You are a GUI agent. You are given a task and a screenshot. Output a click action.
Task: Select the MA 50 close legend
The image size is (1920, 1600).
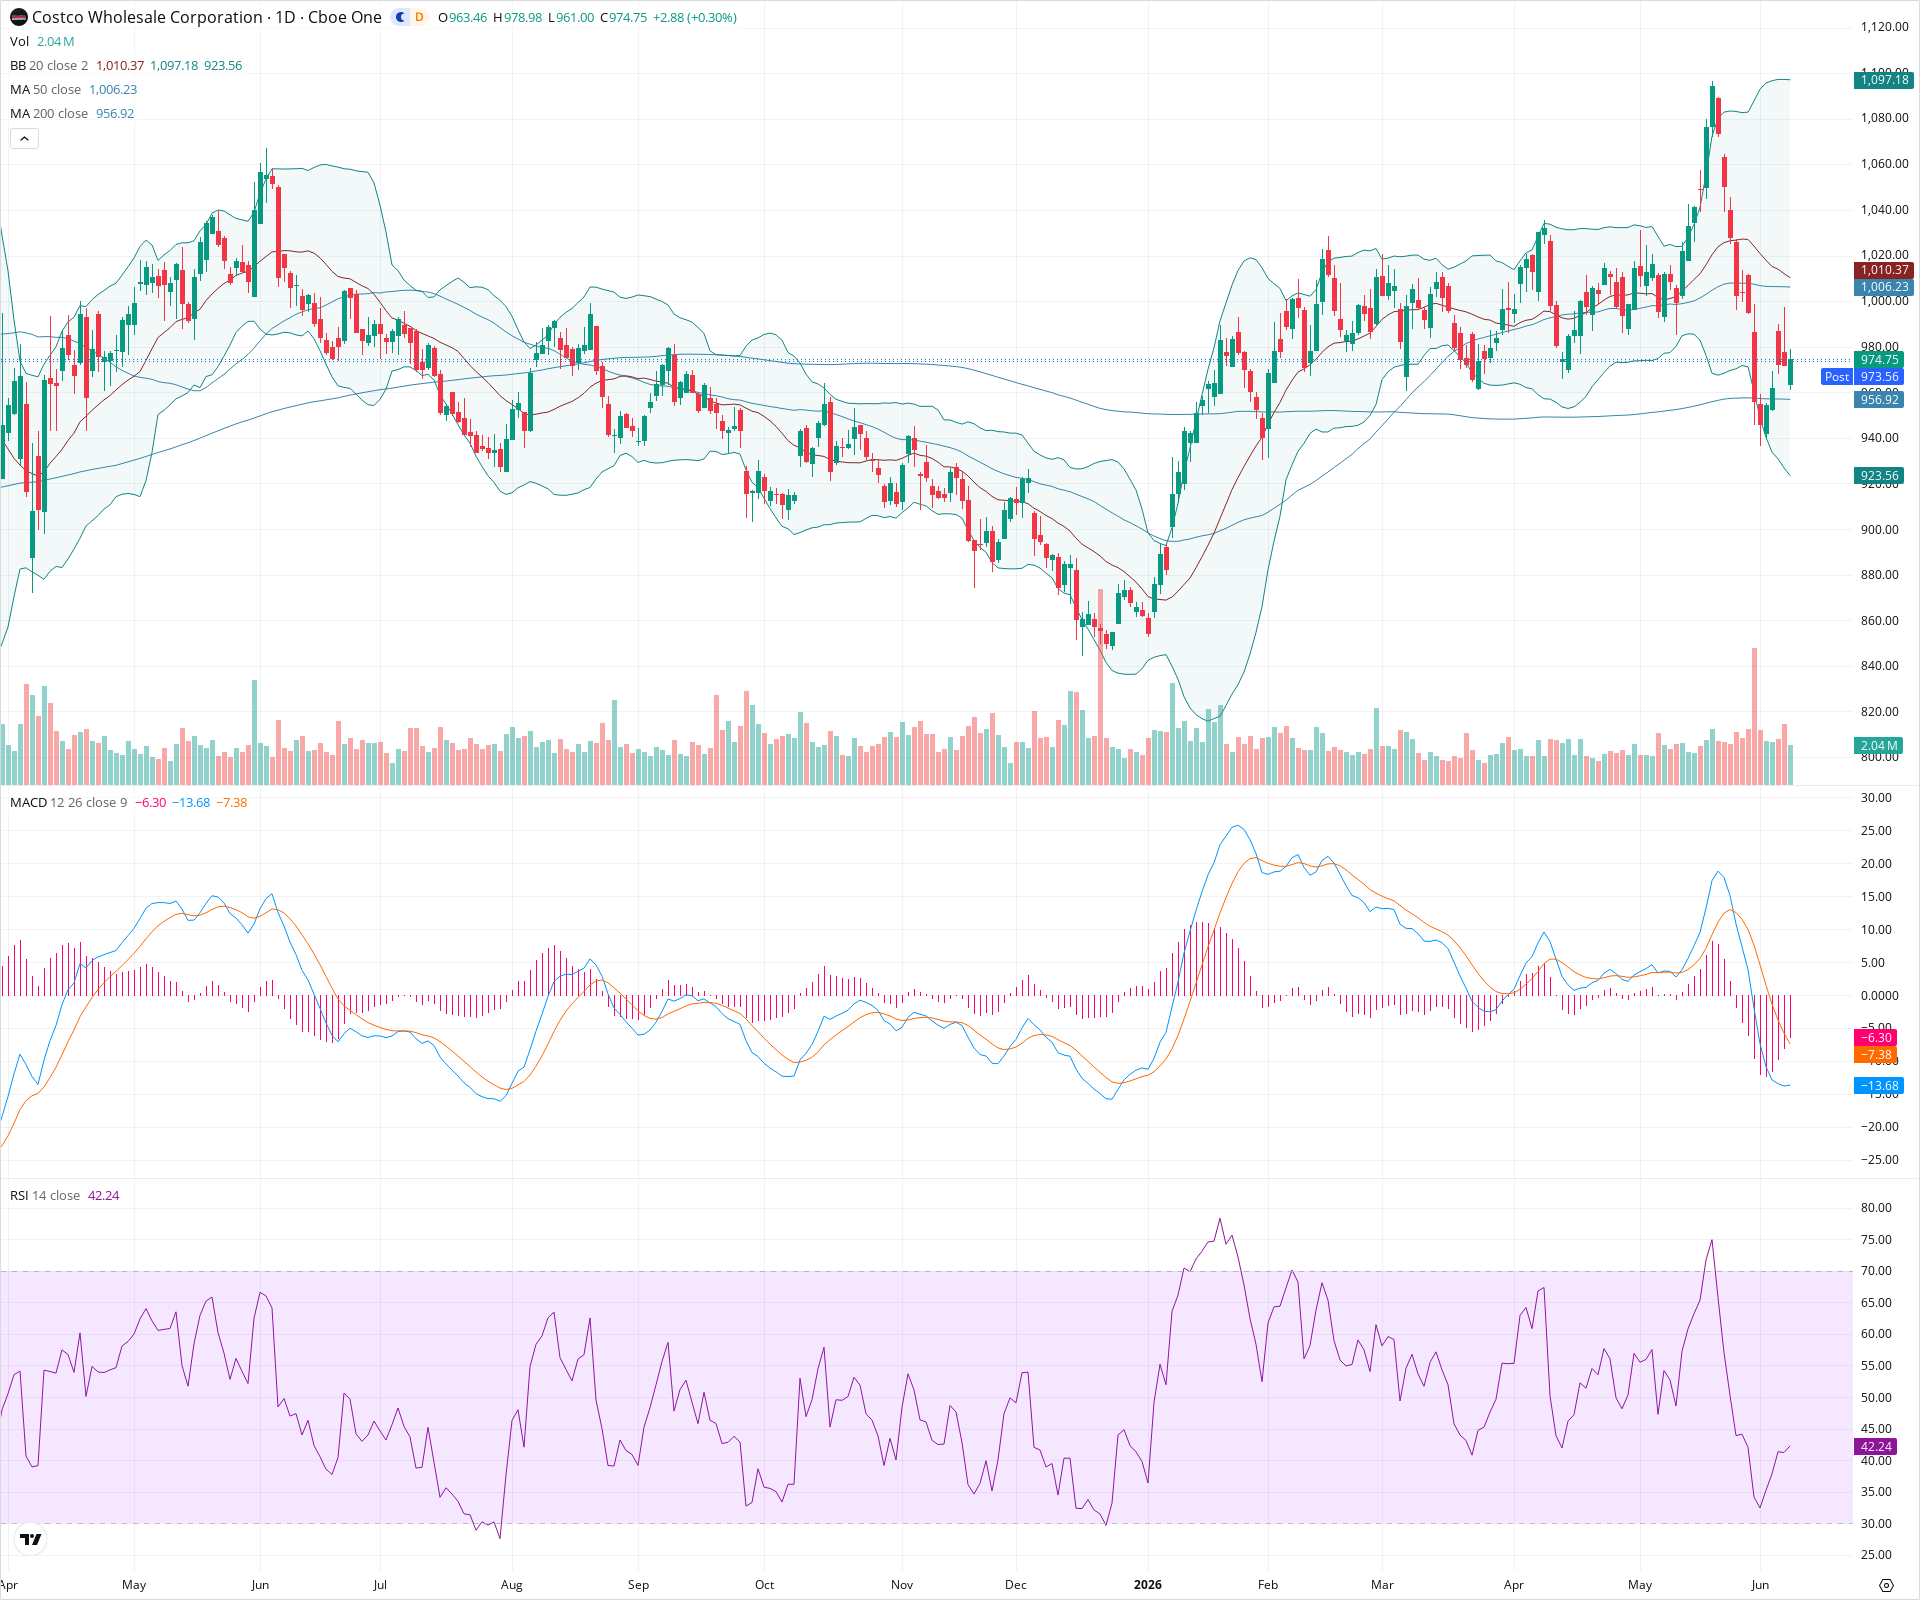pyautogui.click(x=46, y=89)
